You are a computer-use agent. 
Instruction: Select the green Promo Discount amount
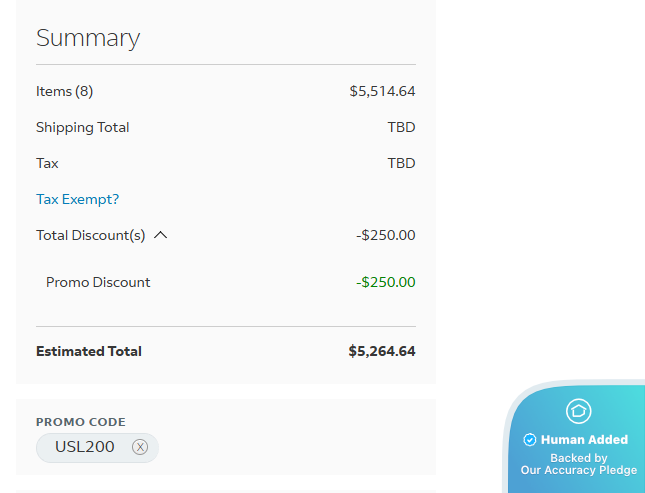click(x=385, y=282)
